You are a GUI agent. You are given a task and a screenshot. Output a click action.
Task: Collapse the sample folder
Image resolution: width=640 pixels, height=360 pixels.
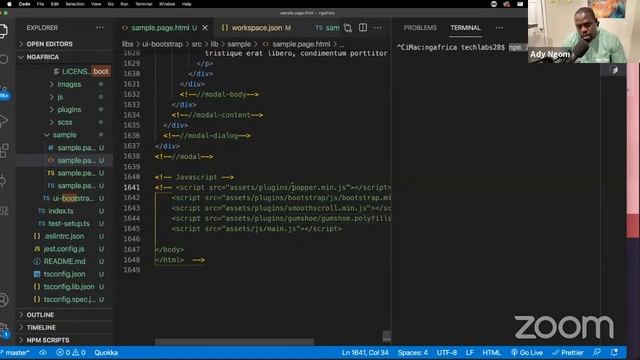[x=64, y=135]
